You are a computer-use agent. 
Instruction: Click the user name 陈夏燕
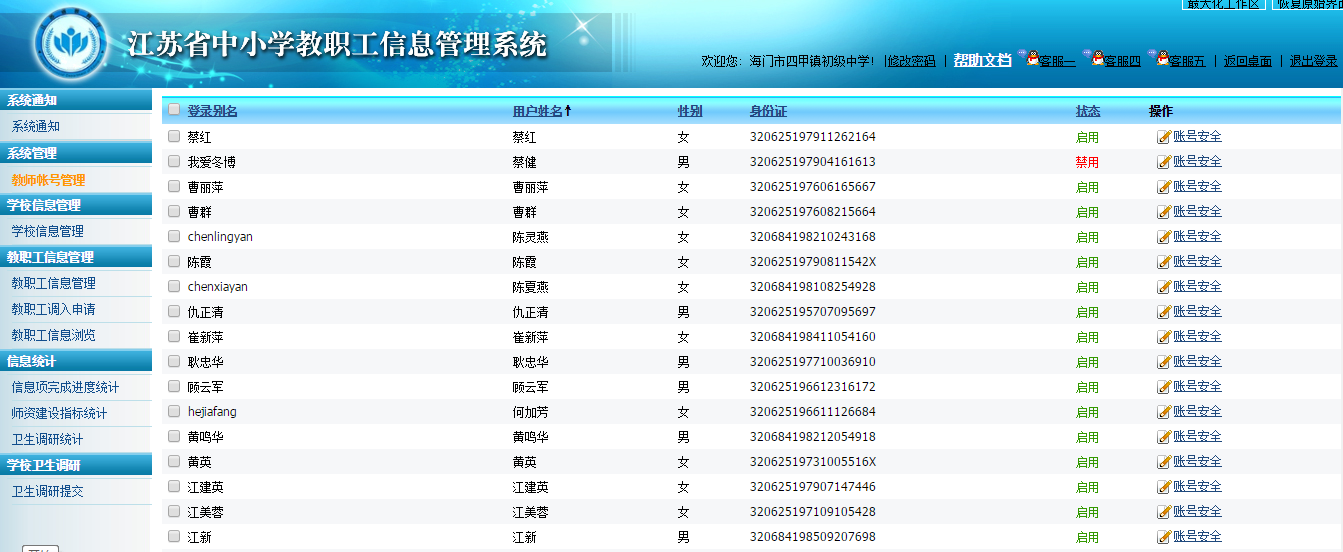click(531, 287)
